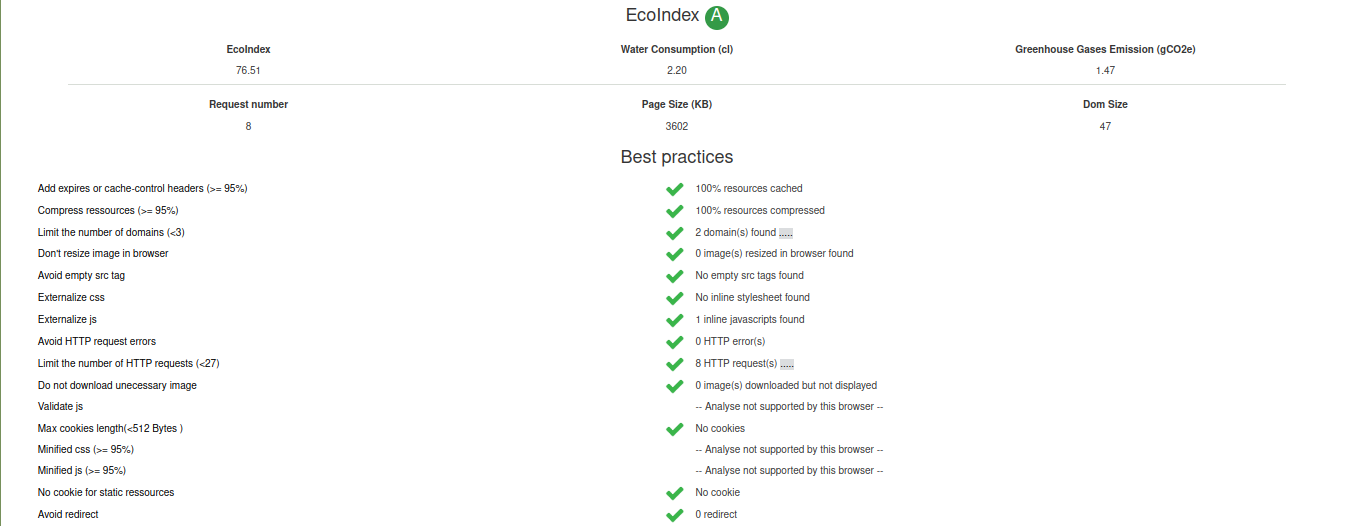Expand the details dots after '8 HTTP request(s)'
This screenshot has width=1347, height=526.
click(787, 364)
